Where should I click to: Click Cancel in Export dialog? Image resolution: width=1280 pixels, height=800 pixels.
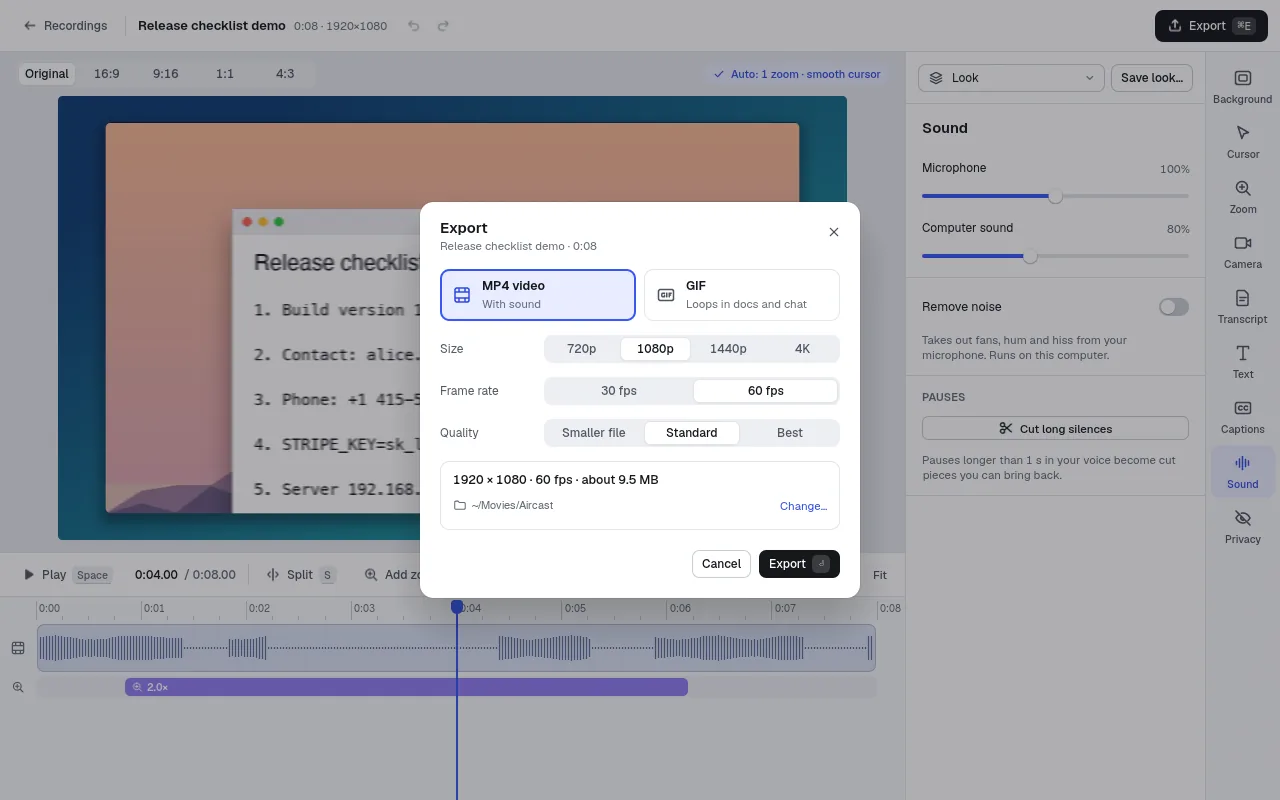(721, 564)
